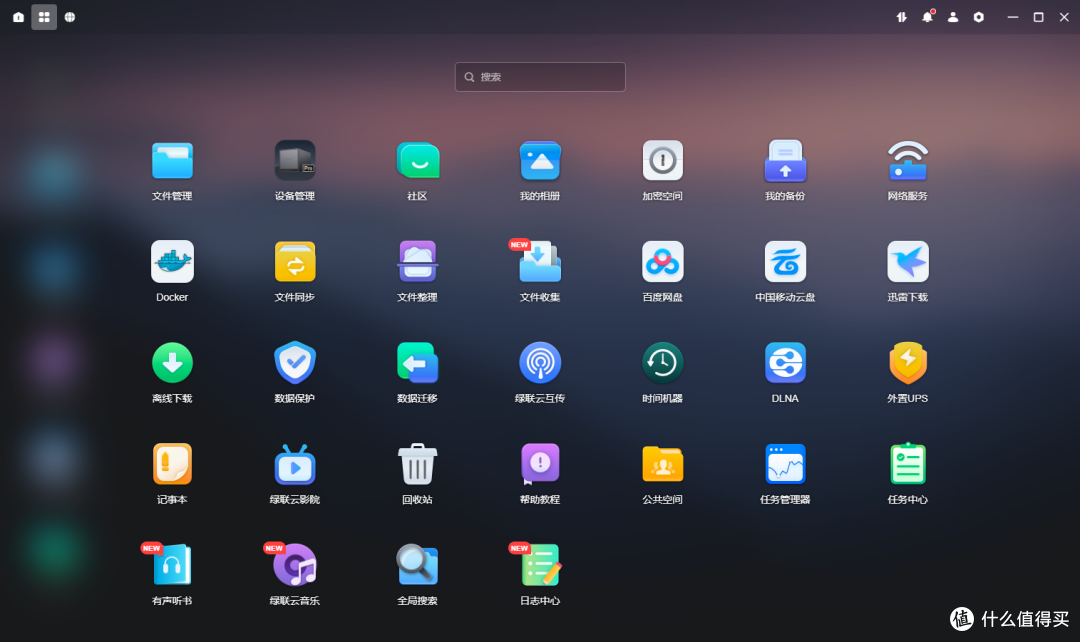Image resolution: width=1080 pixels, height=642 pixels.
Task: Click the 搜索 search field
Action: click(x=540, y=77)
